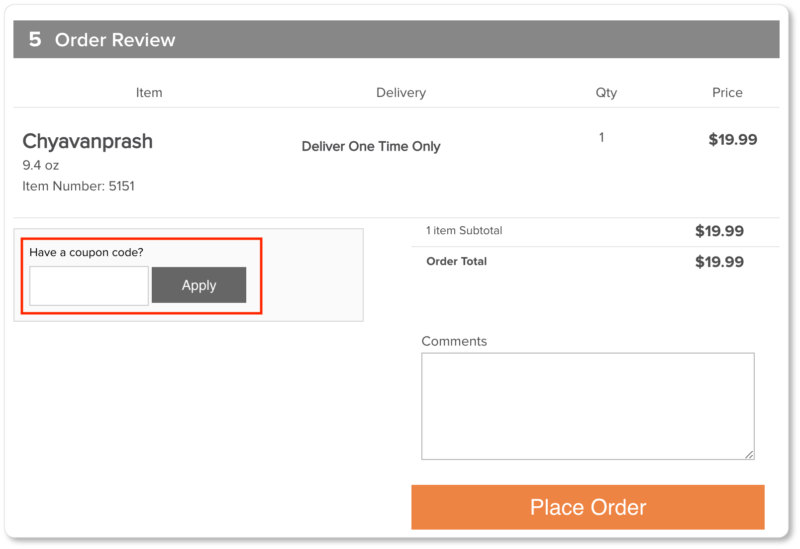Click the Delivery column header
Image resolution: width=800 pixels, height=549 pixels.
click(401, 92)
